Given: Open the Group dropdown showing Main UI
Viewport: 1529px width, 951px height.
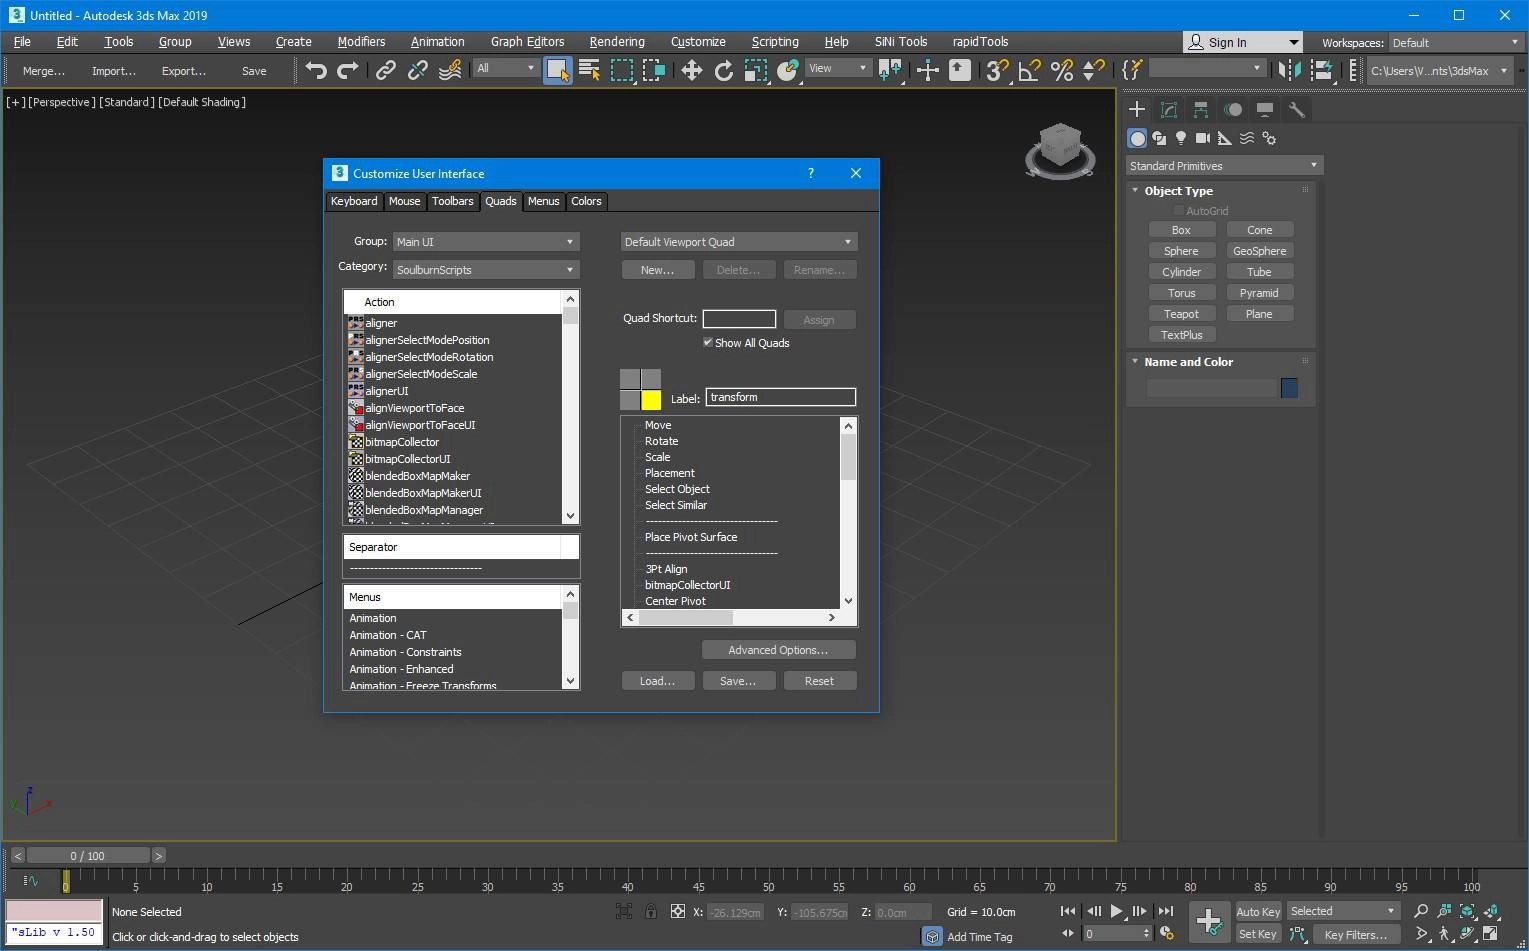Looking at the screenshot, I should tap(485, 242).
